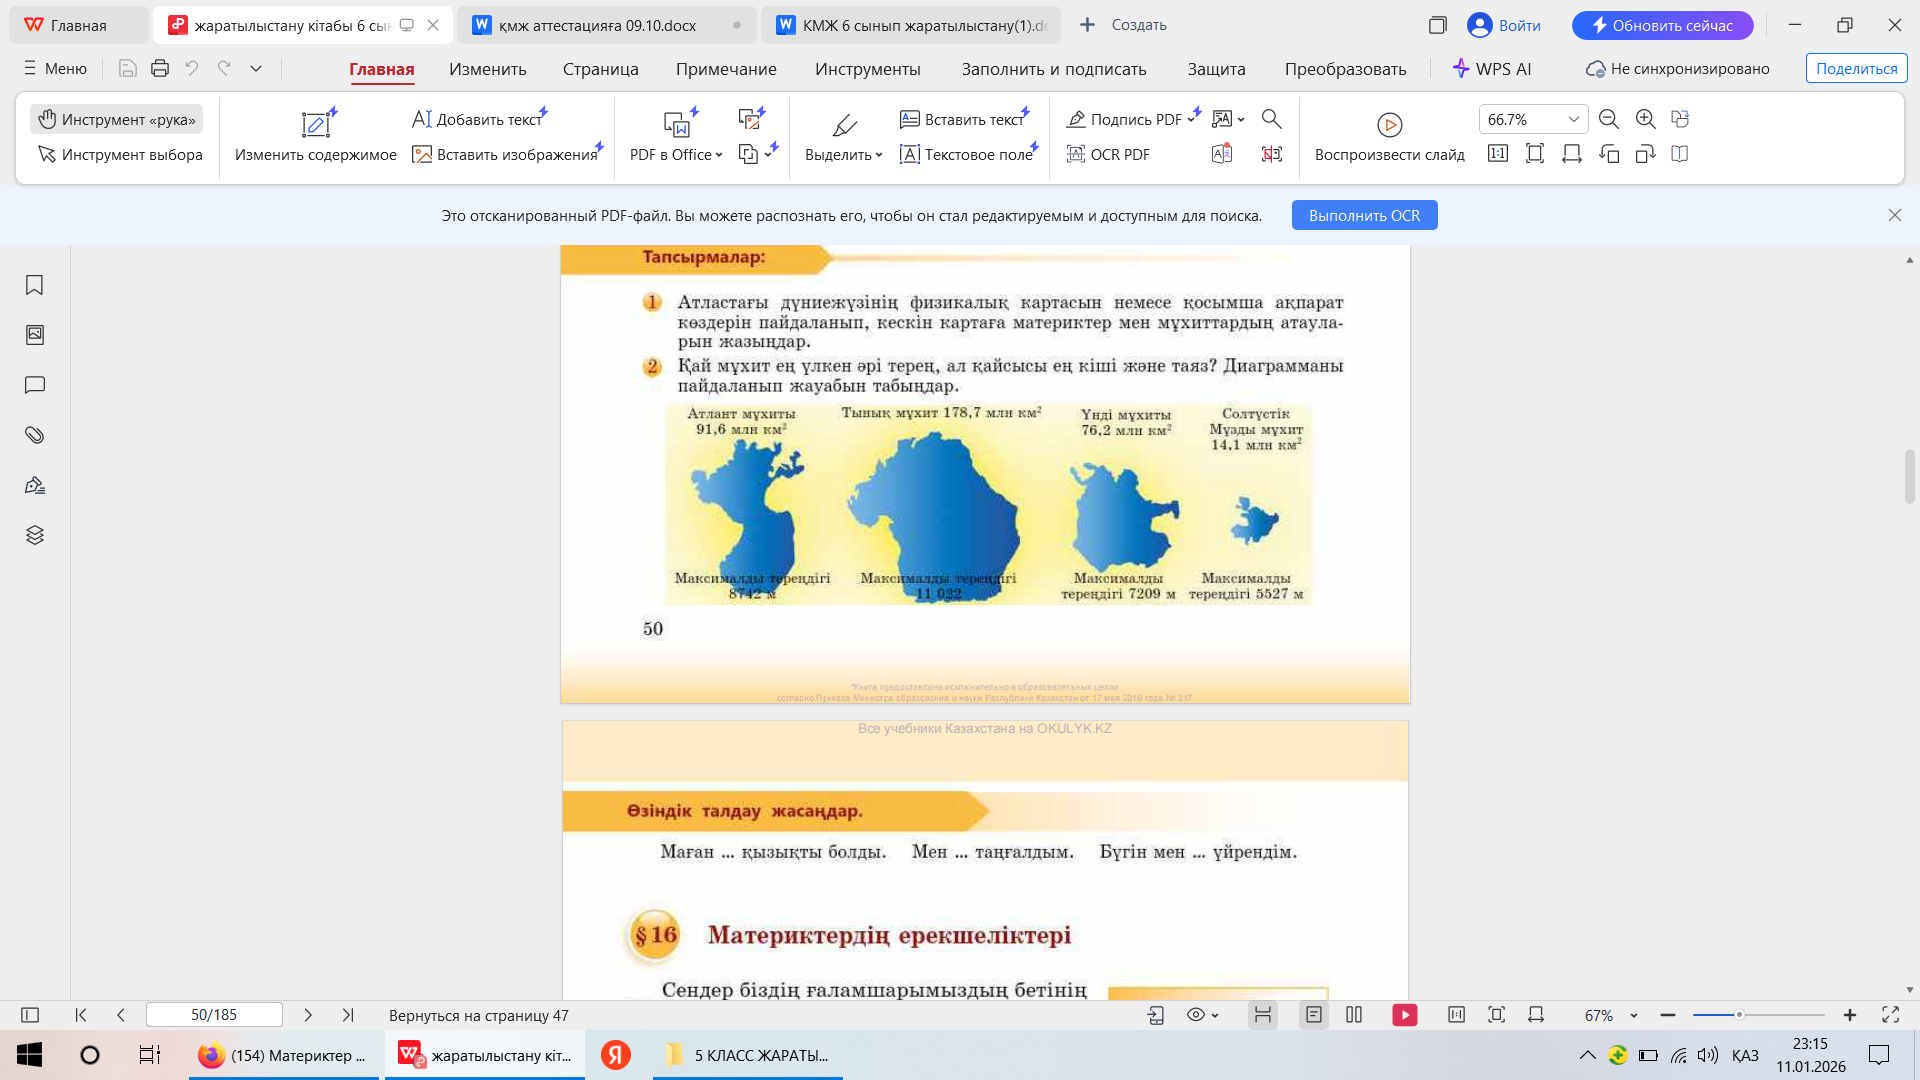The width and height of the screenshot is (1920, 1080).
Task: Click the print icon
Action: (159, 69)
